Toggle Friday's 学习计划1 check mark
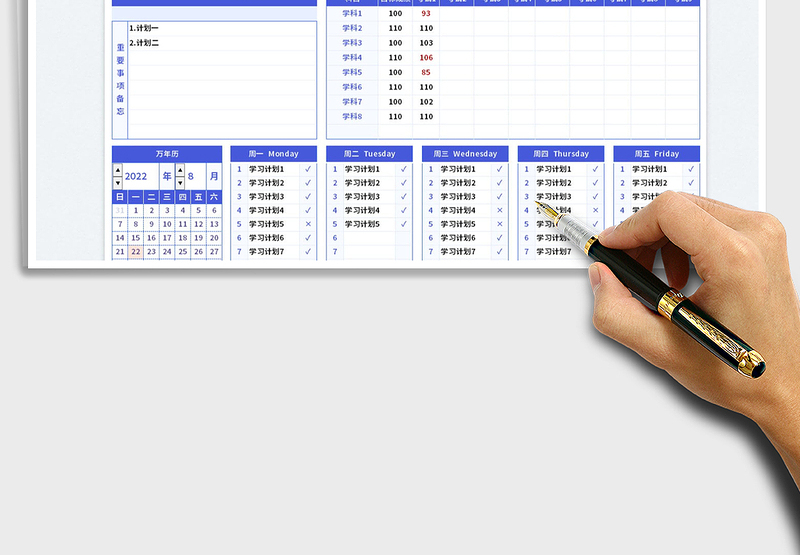 click(691, 169)
